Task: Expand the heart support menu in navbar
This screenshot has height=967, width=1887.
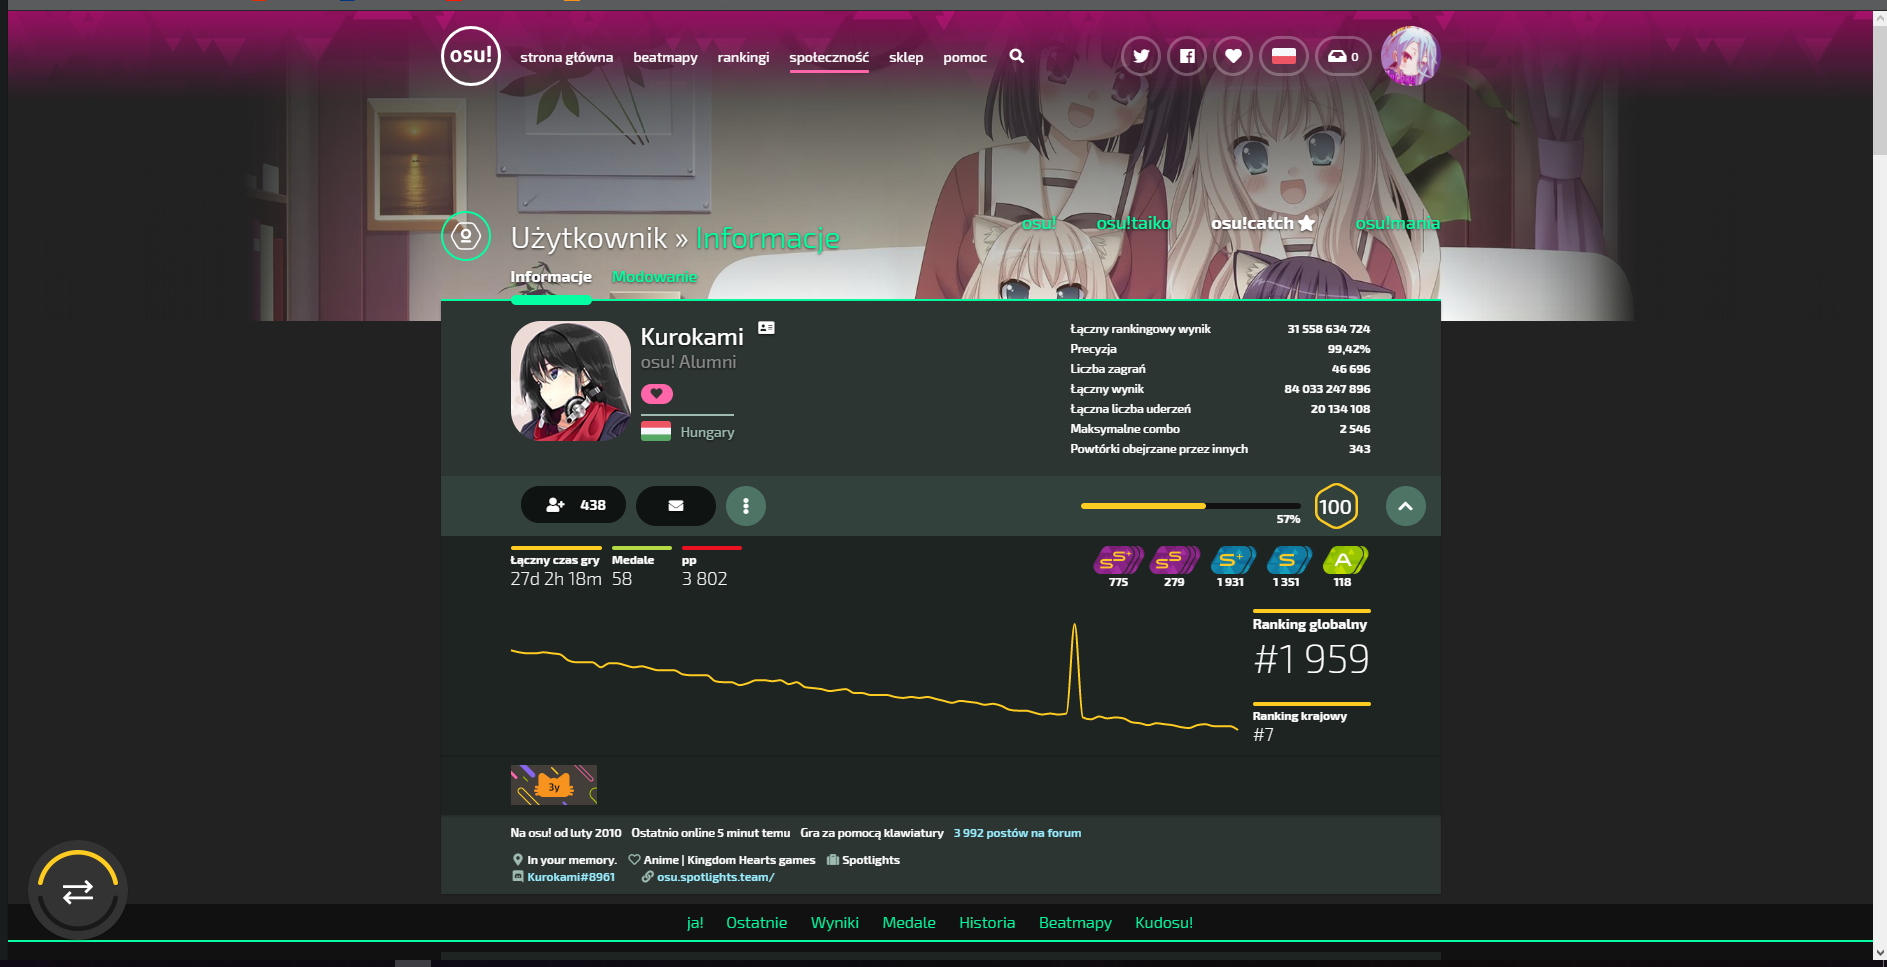Action: coord(1232,57)
